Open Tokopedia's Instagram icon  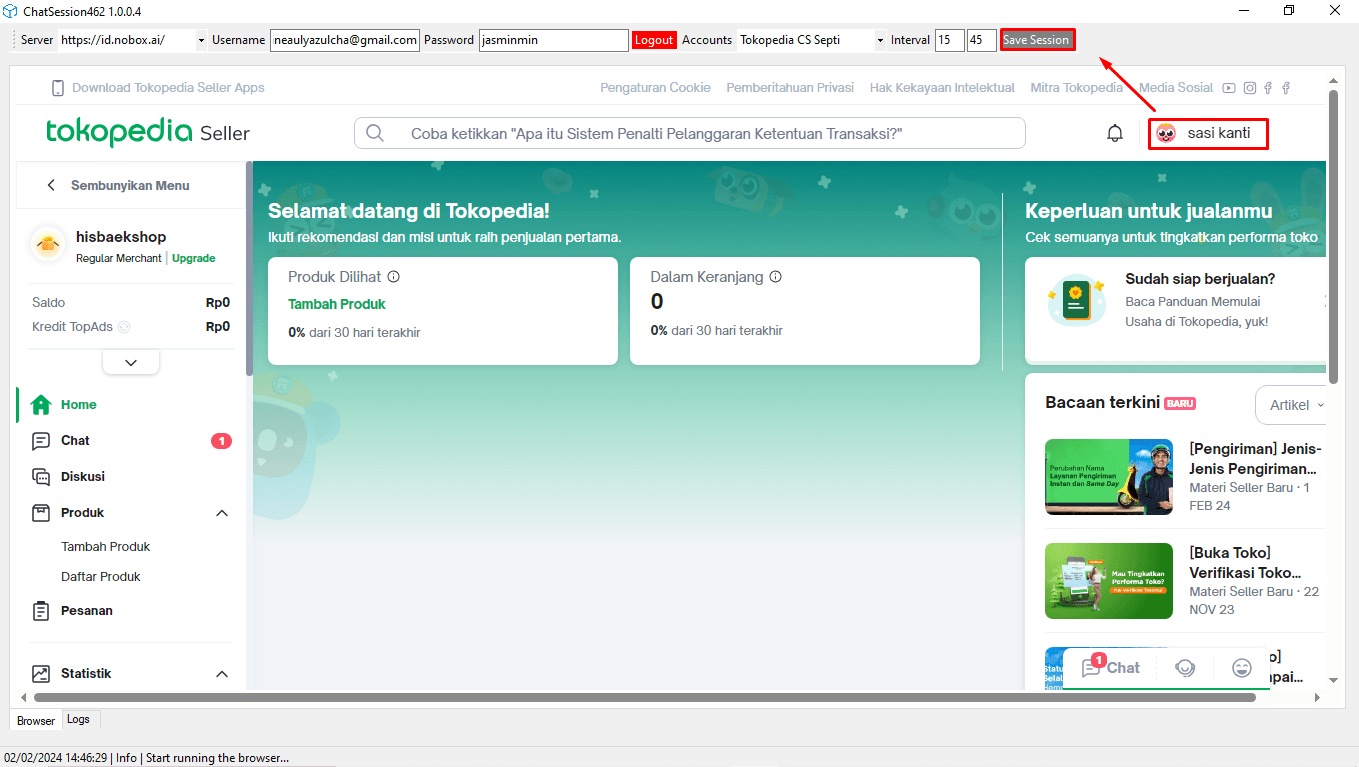tap(1249, 88)
